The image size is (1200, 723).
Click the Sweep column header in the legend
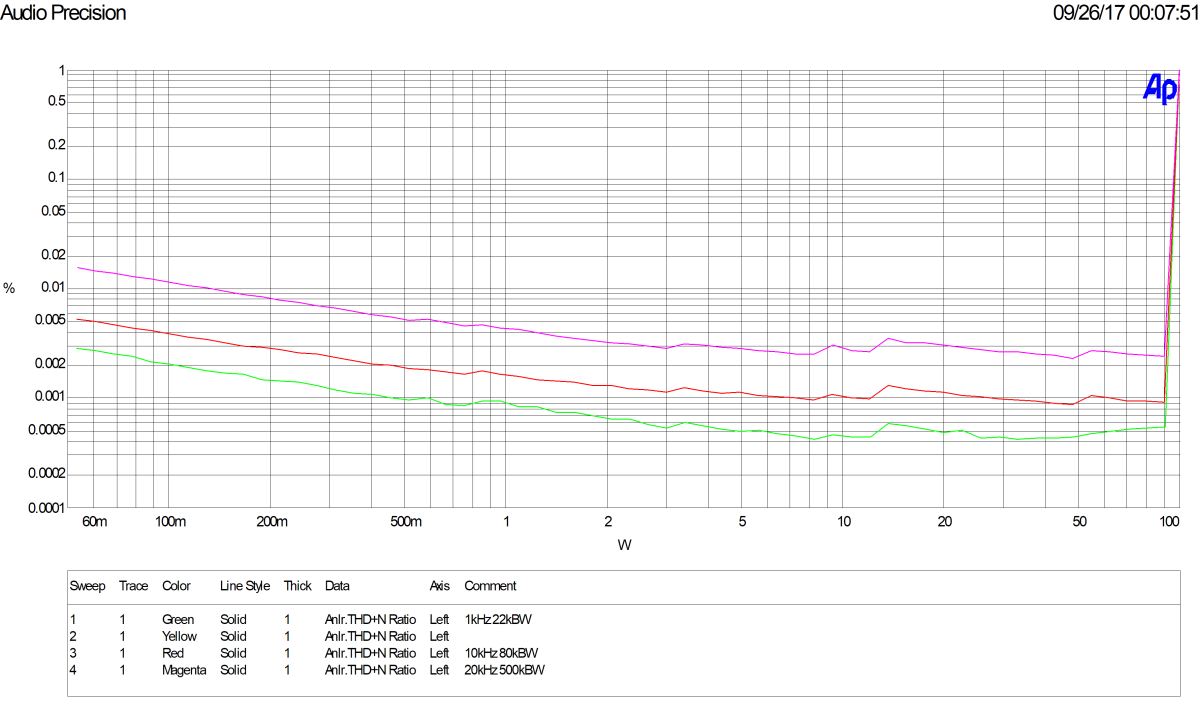pyautogui.click(x=87, y=586)
